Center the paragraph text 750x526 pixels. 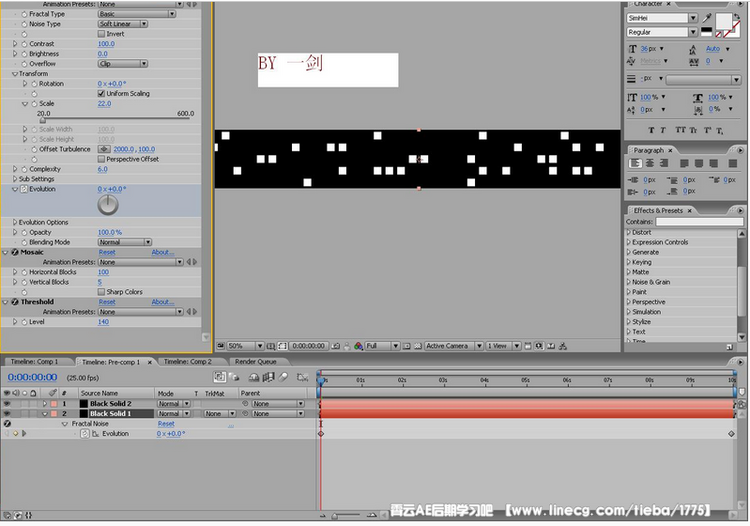coord(650,164)
